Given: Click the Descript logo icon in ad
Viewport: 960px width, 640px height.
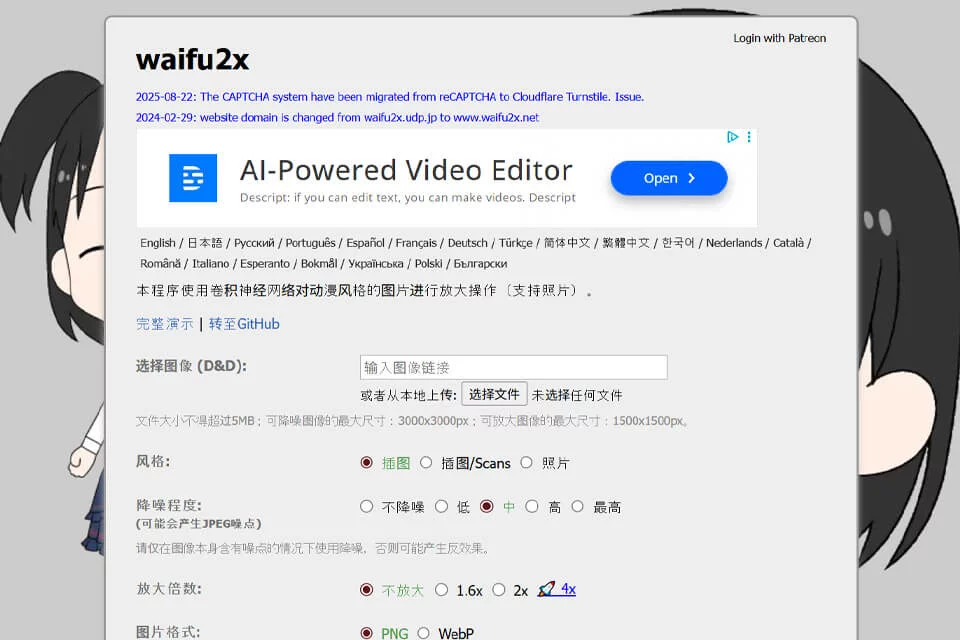Looking at the screenshot, I should pyautogui.click(x=193, y=178).
